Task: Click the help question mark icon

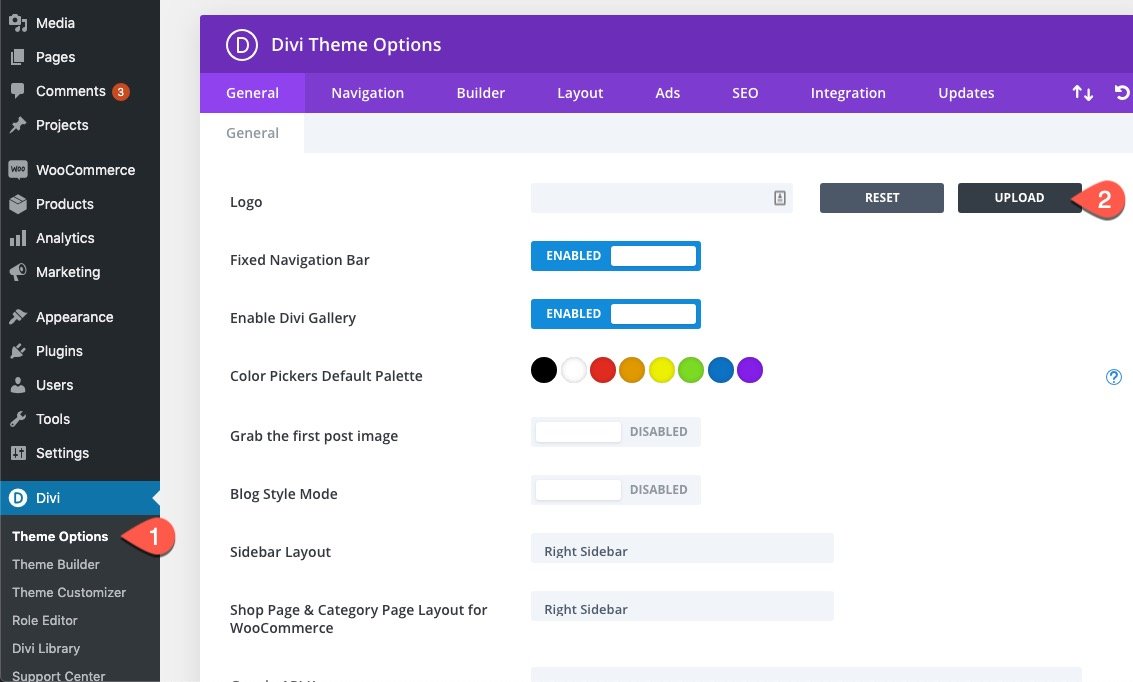Action: 1113,376
